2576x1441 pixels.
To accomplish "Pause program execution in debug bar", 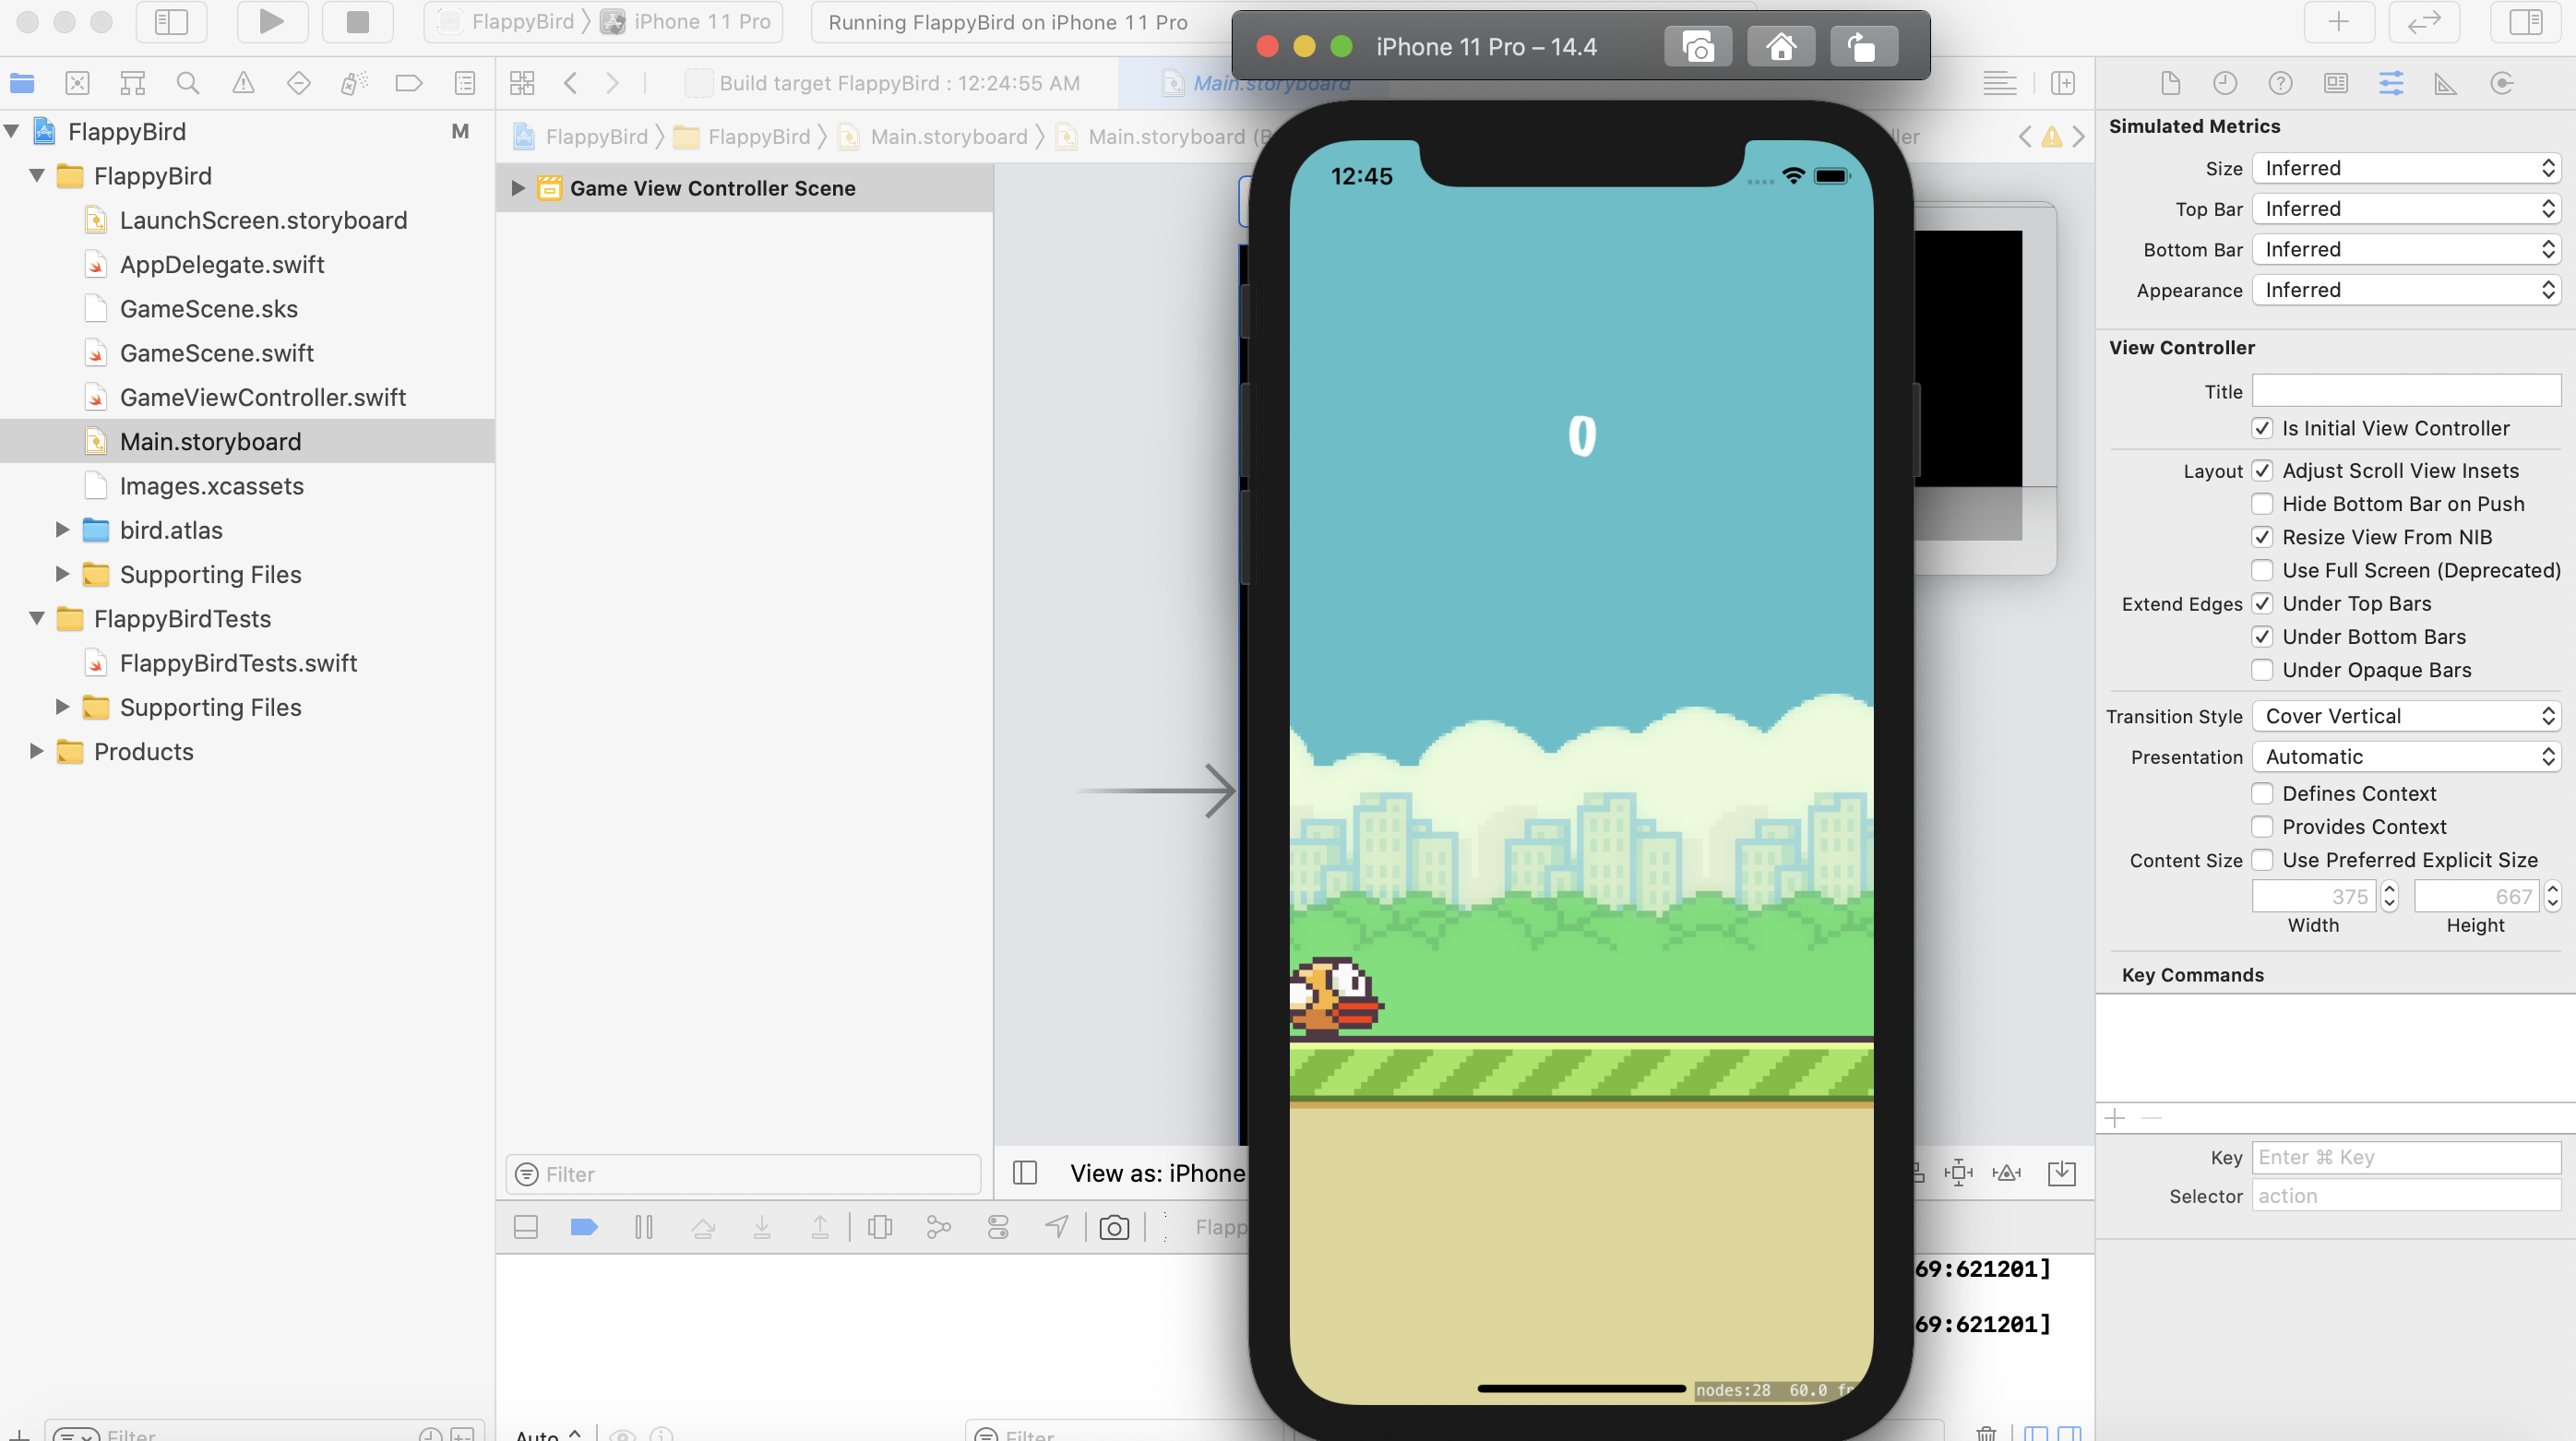I will tap(643, 1227).
